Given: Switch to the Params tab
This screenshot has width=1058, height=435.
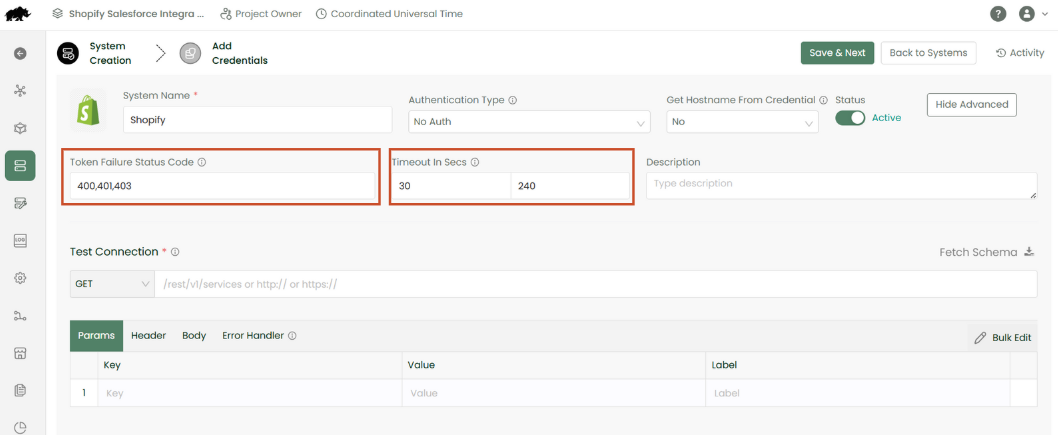Looking at the screenshot, I should [x=96, y=336].
